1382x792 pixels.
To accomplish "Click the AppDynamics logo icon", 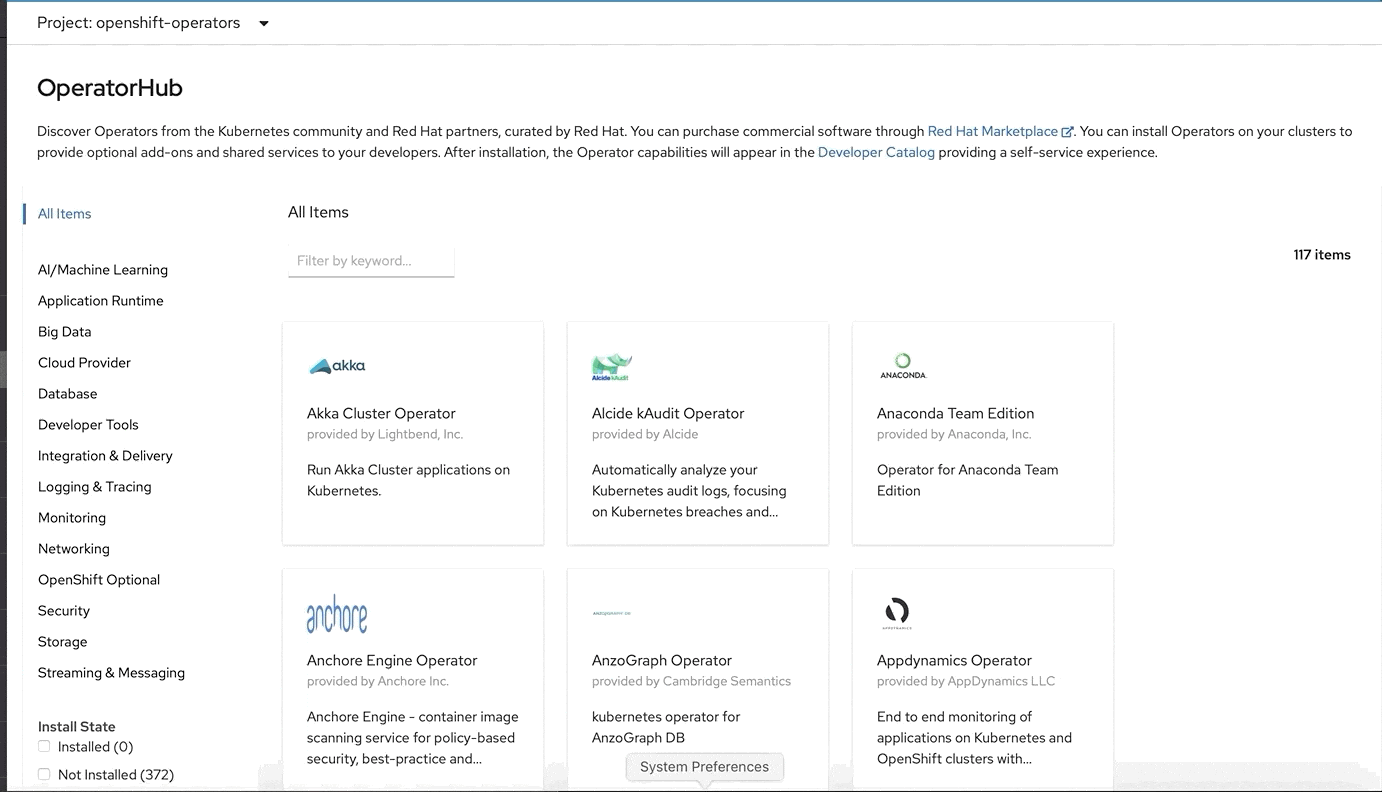I will (x=897, y=613).
